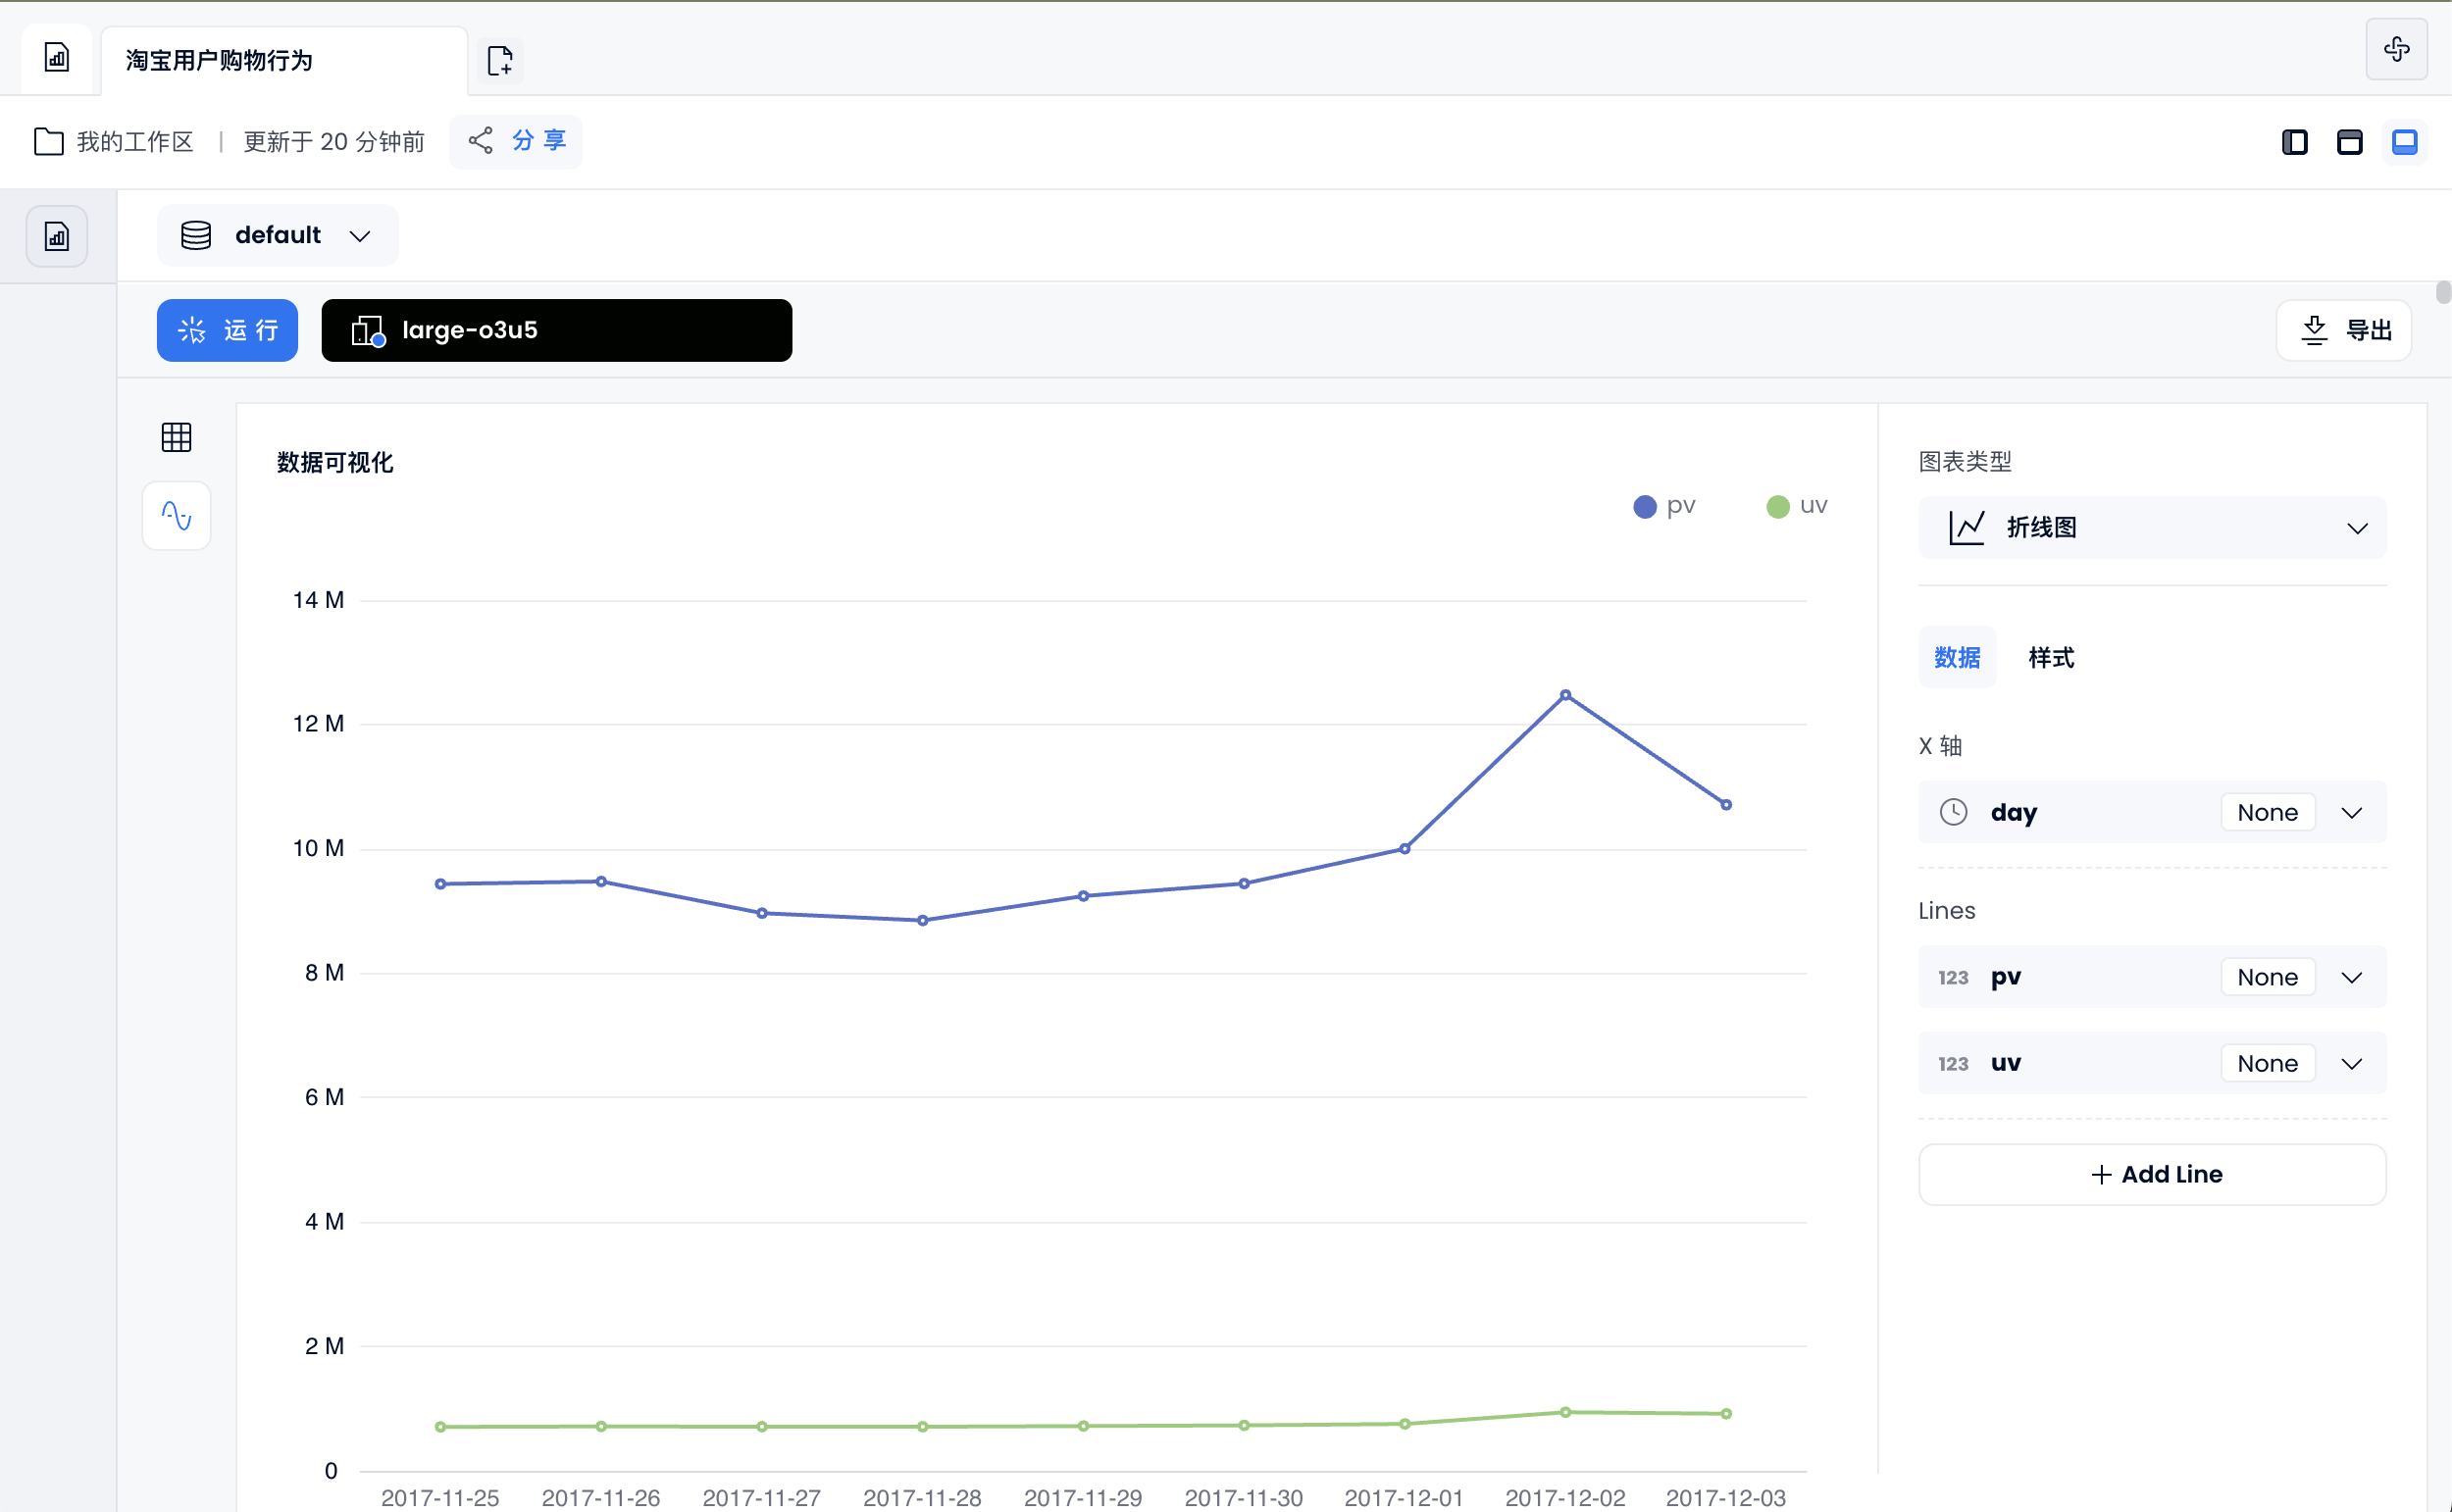The image size is (2452, 1512).
Task: Select the 淘宝用户购物行为 tab
Action: click(220, 61)
